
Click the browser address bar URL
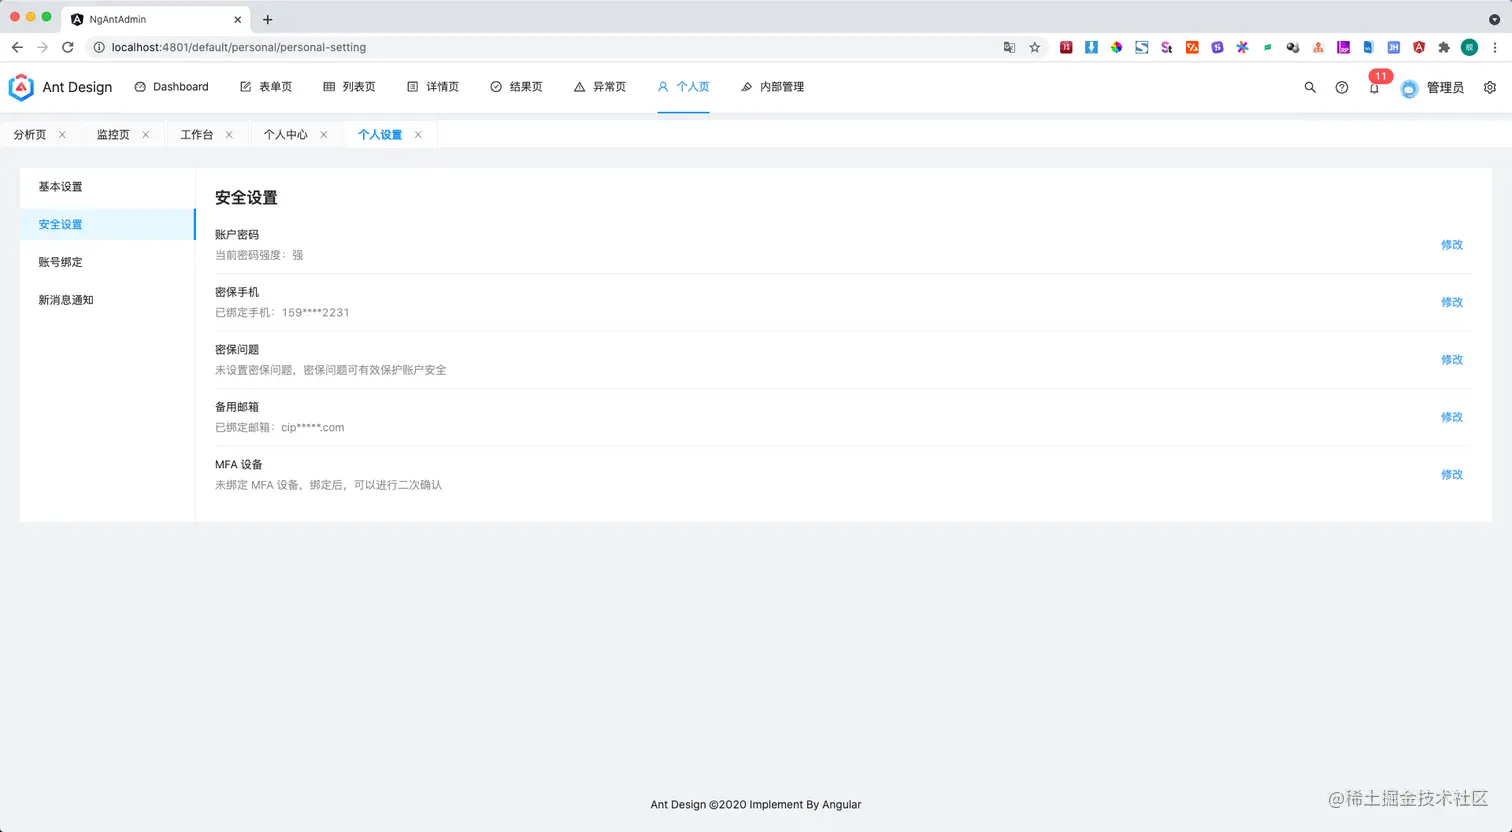coord(239,47)
